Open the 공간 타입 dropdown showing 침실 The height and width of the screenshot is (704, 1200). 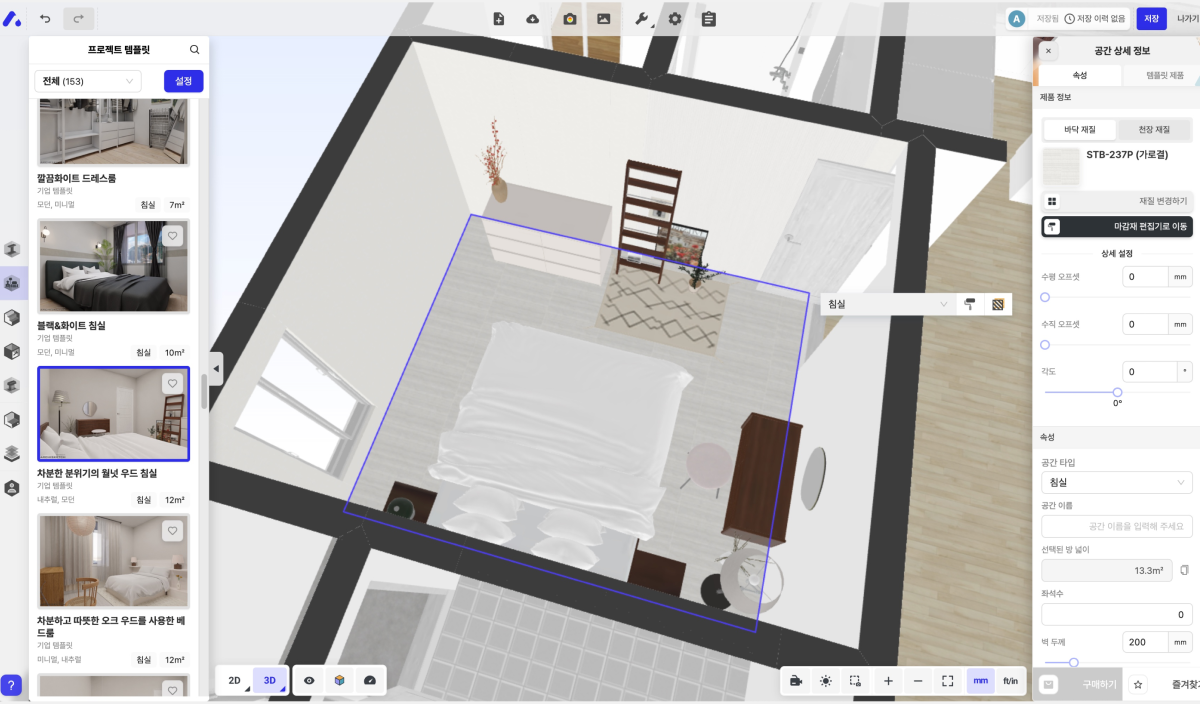pyautogui.click(x=1116, y=482)
